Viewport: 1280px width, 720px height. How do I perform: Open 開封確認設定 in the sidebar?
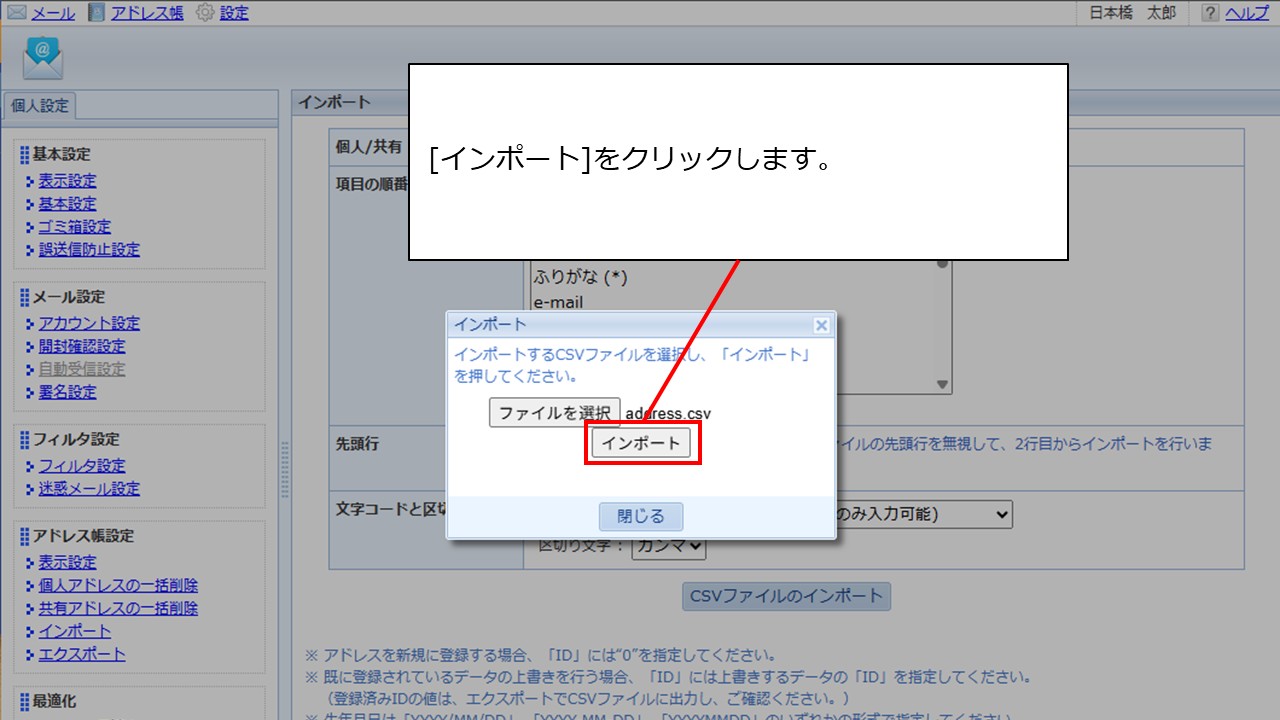81,346
